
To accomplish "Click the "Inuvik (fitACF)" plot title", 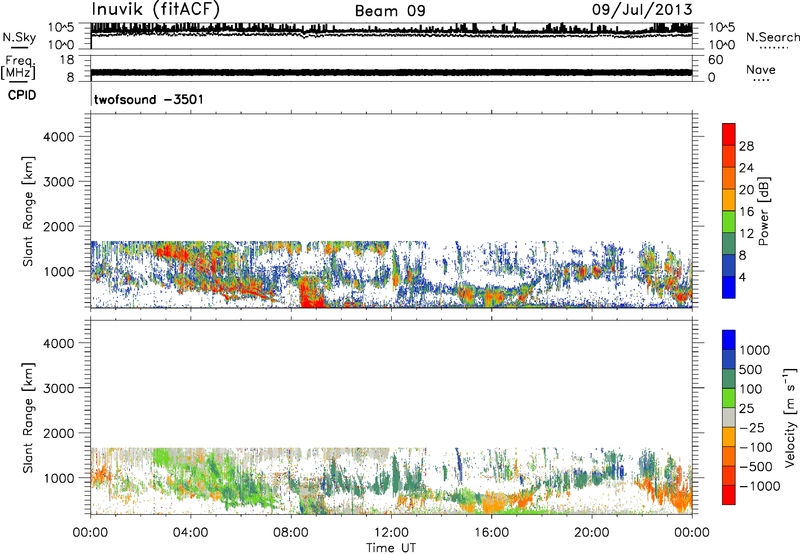I will (x=156, y=9).
